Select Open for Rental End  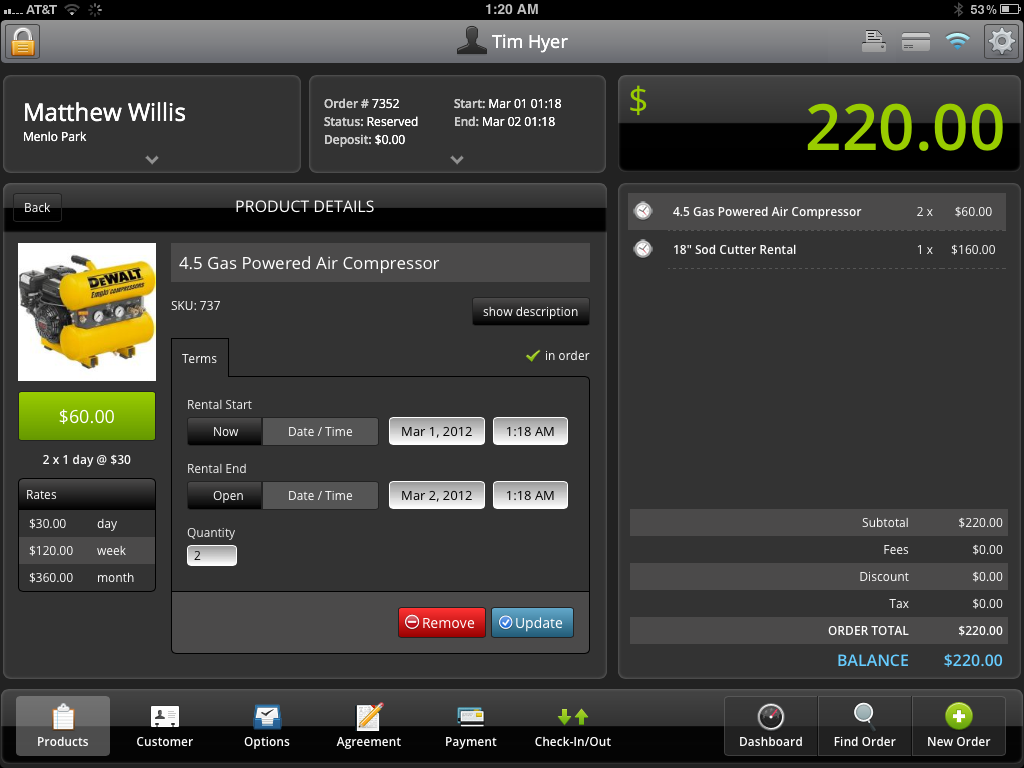[x=225, y=495]
